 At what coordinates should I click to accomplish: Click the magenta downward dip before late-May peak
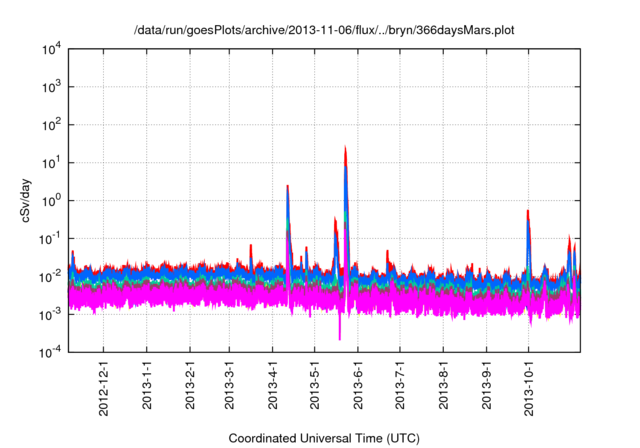(x=340, y=326)
